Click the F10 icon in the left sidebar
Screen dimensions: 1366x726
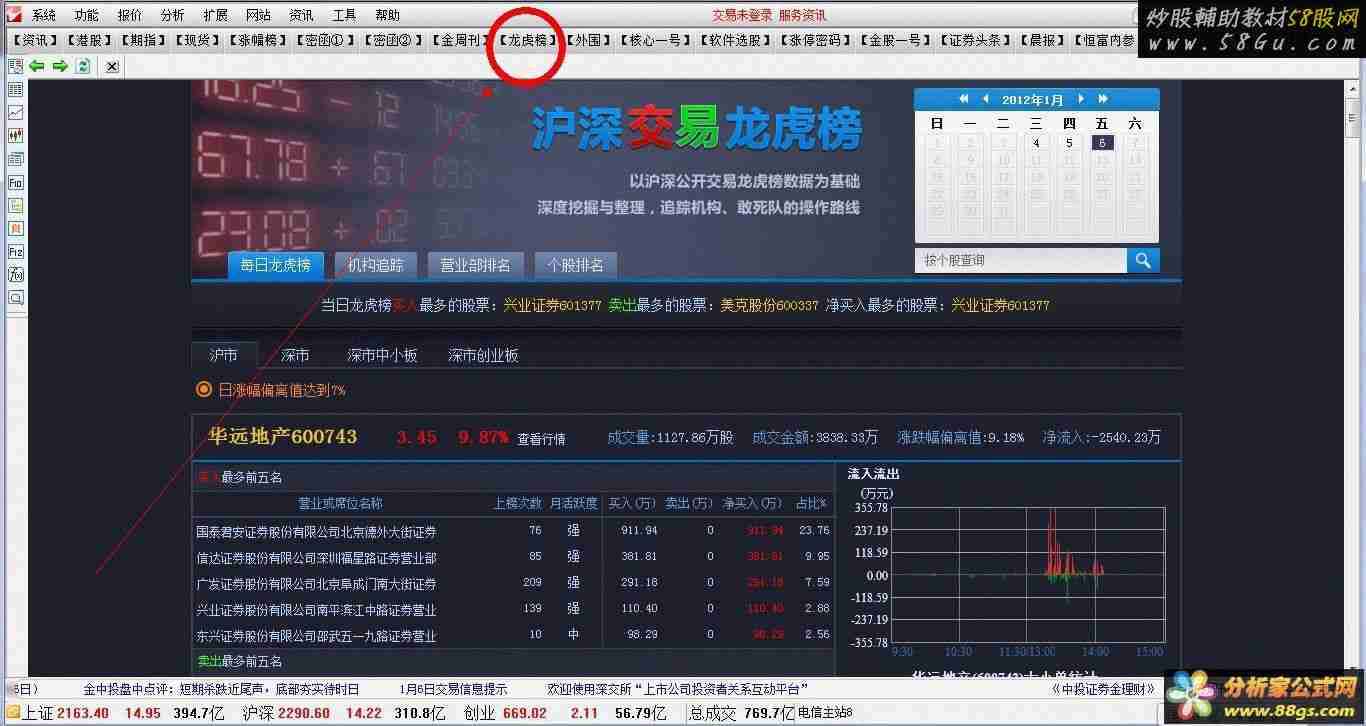[16, 183]
